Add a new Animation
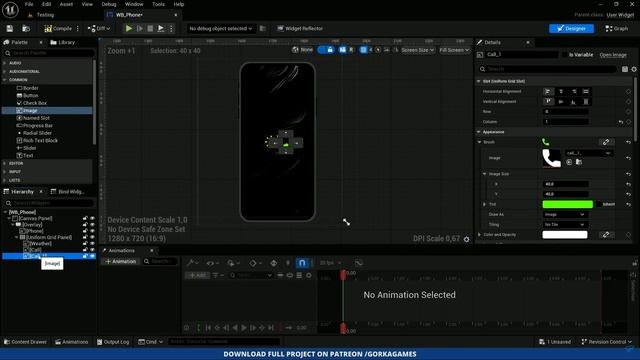The image size is (640, 360). pos(121,261)
